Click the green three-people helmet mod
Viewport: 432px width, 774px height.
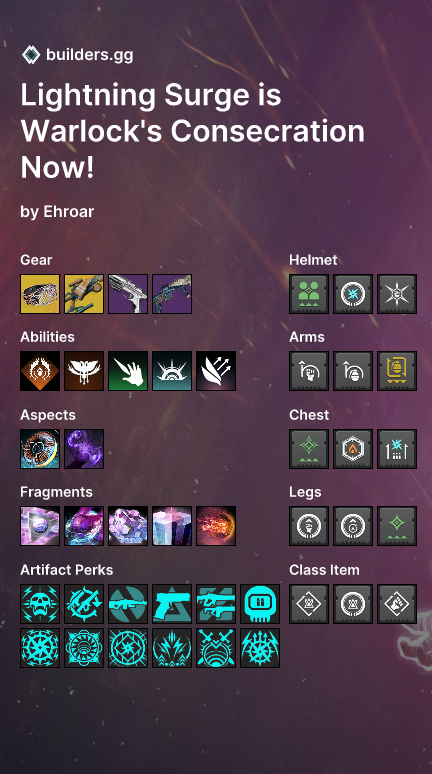[x=309, y=294]
